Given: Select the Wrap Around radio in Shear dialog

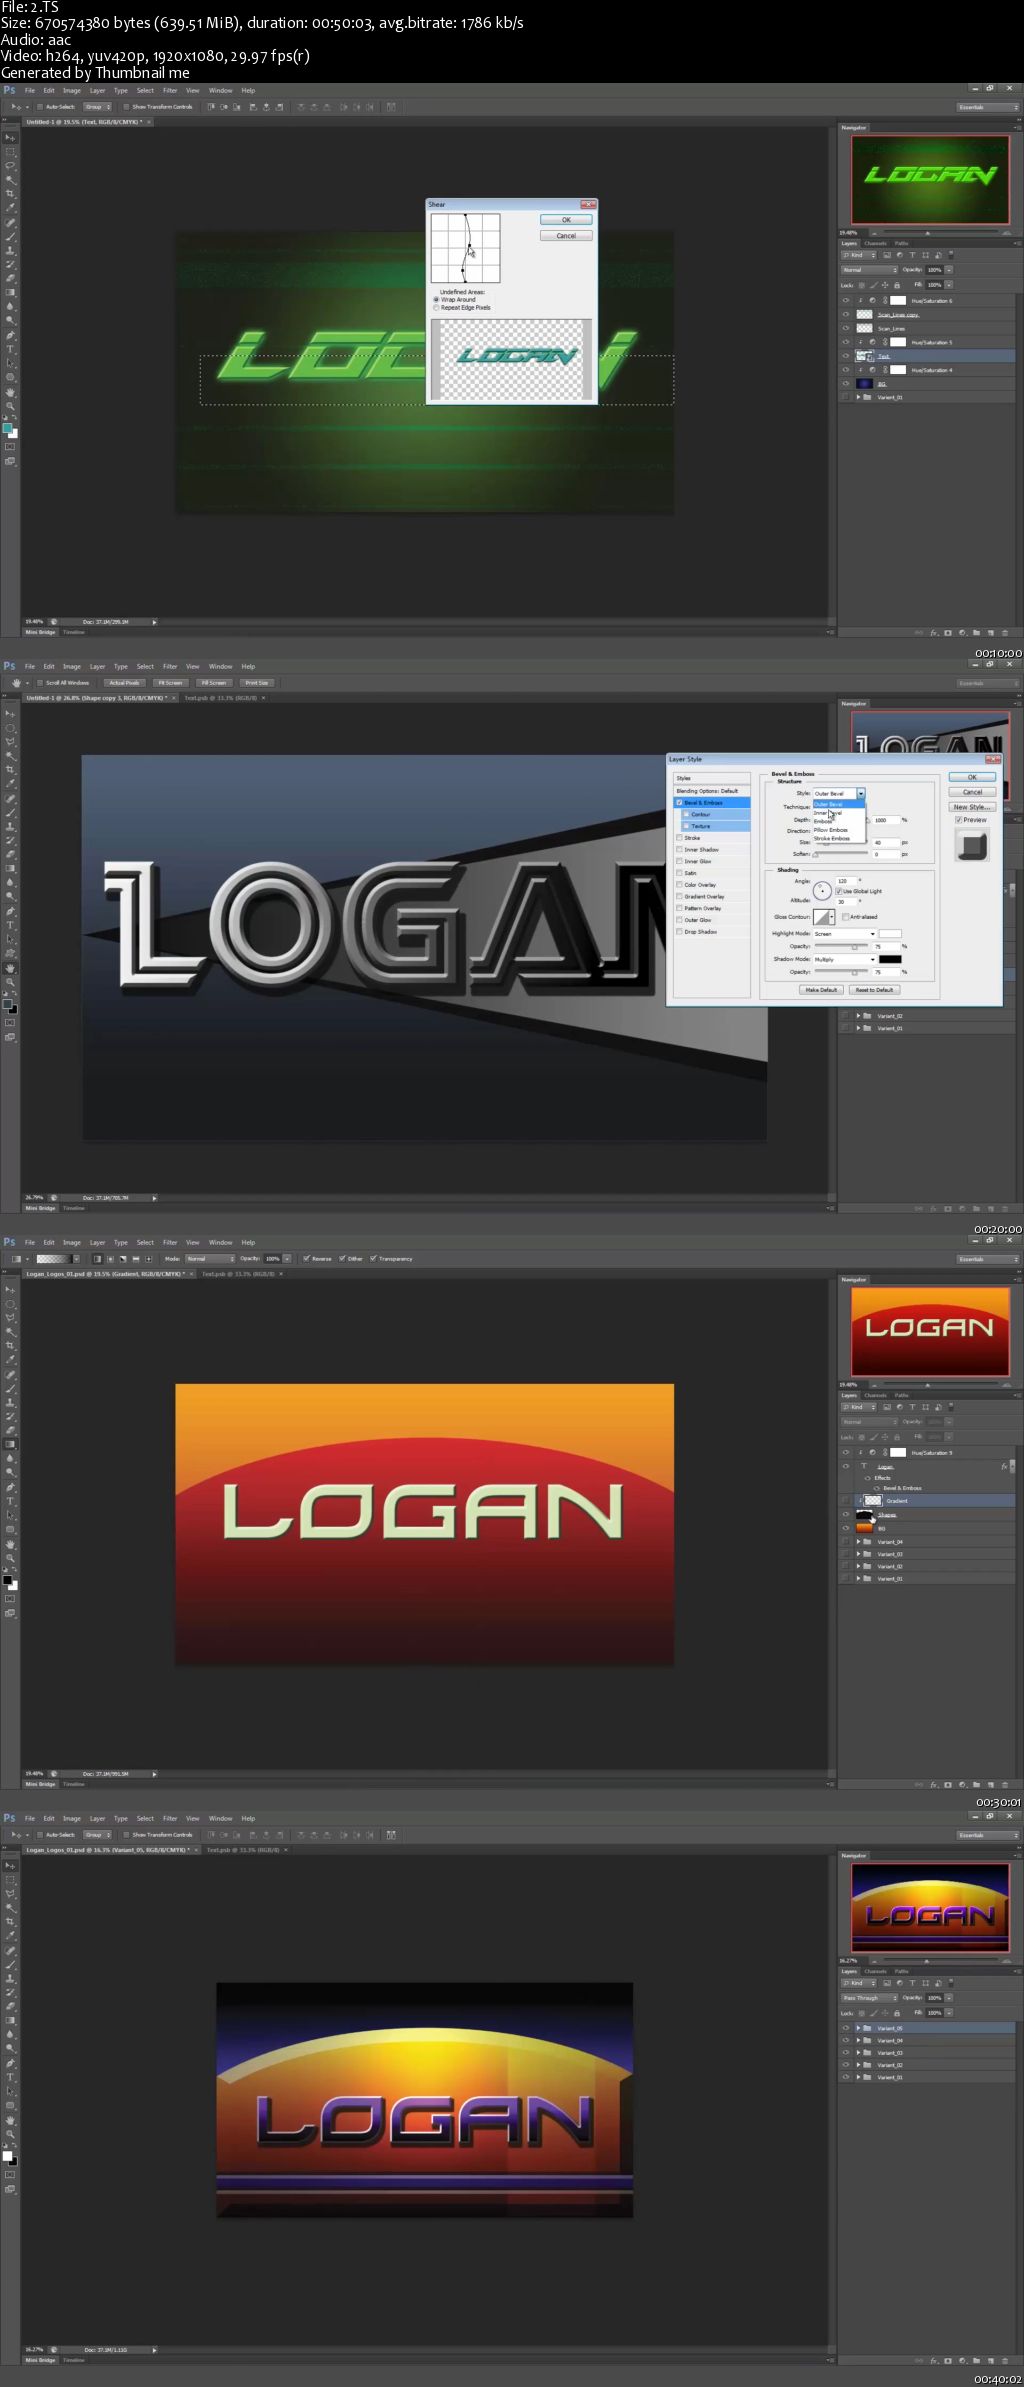Looking at the screenshot, I should (436, 300).
